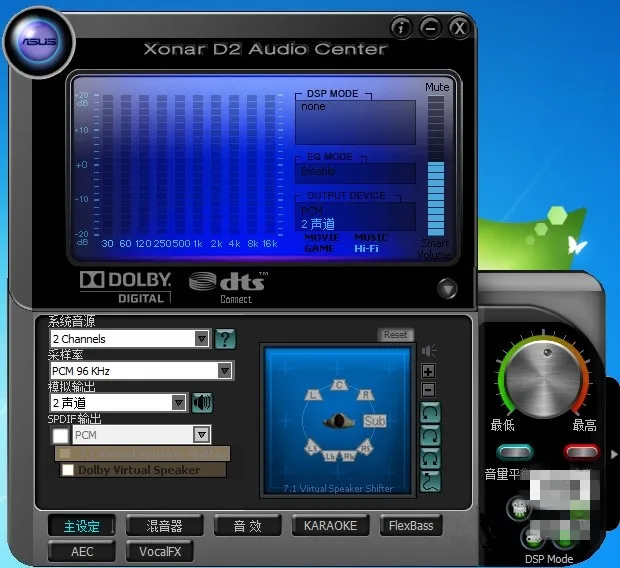Toggle the teal Smart Volume button
Screen dimensions: 620x568
(514, 452)
